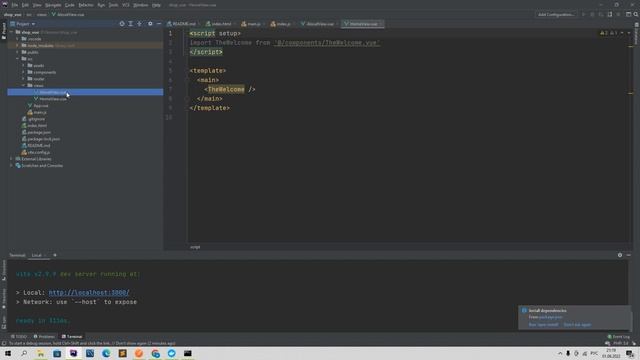Select the Local terminal tab

tap(37, 255)
